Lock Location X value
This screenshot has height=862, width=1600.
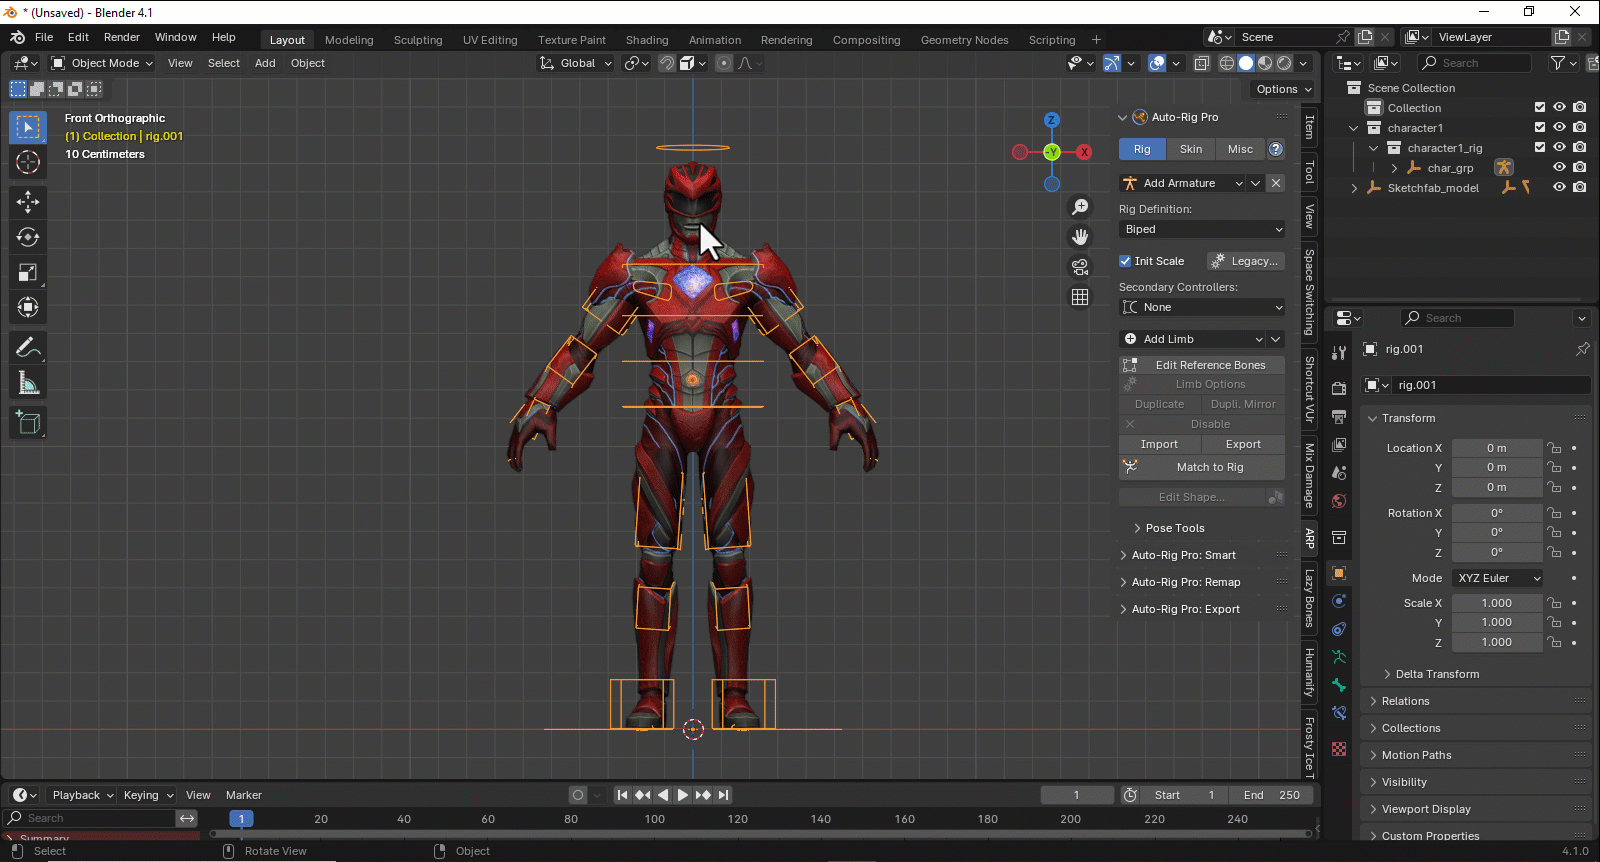1554,448
